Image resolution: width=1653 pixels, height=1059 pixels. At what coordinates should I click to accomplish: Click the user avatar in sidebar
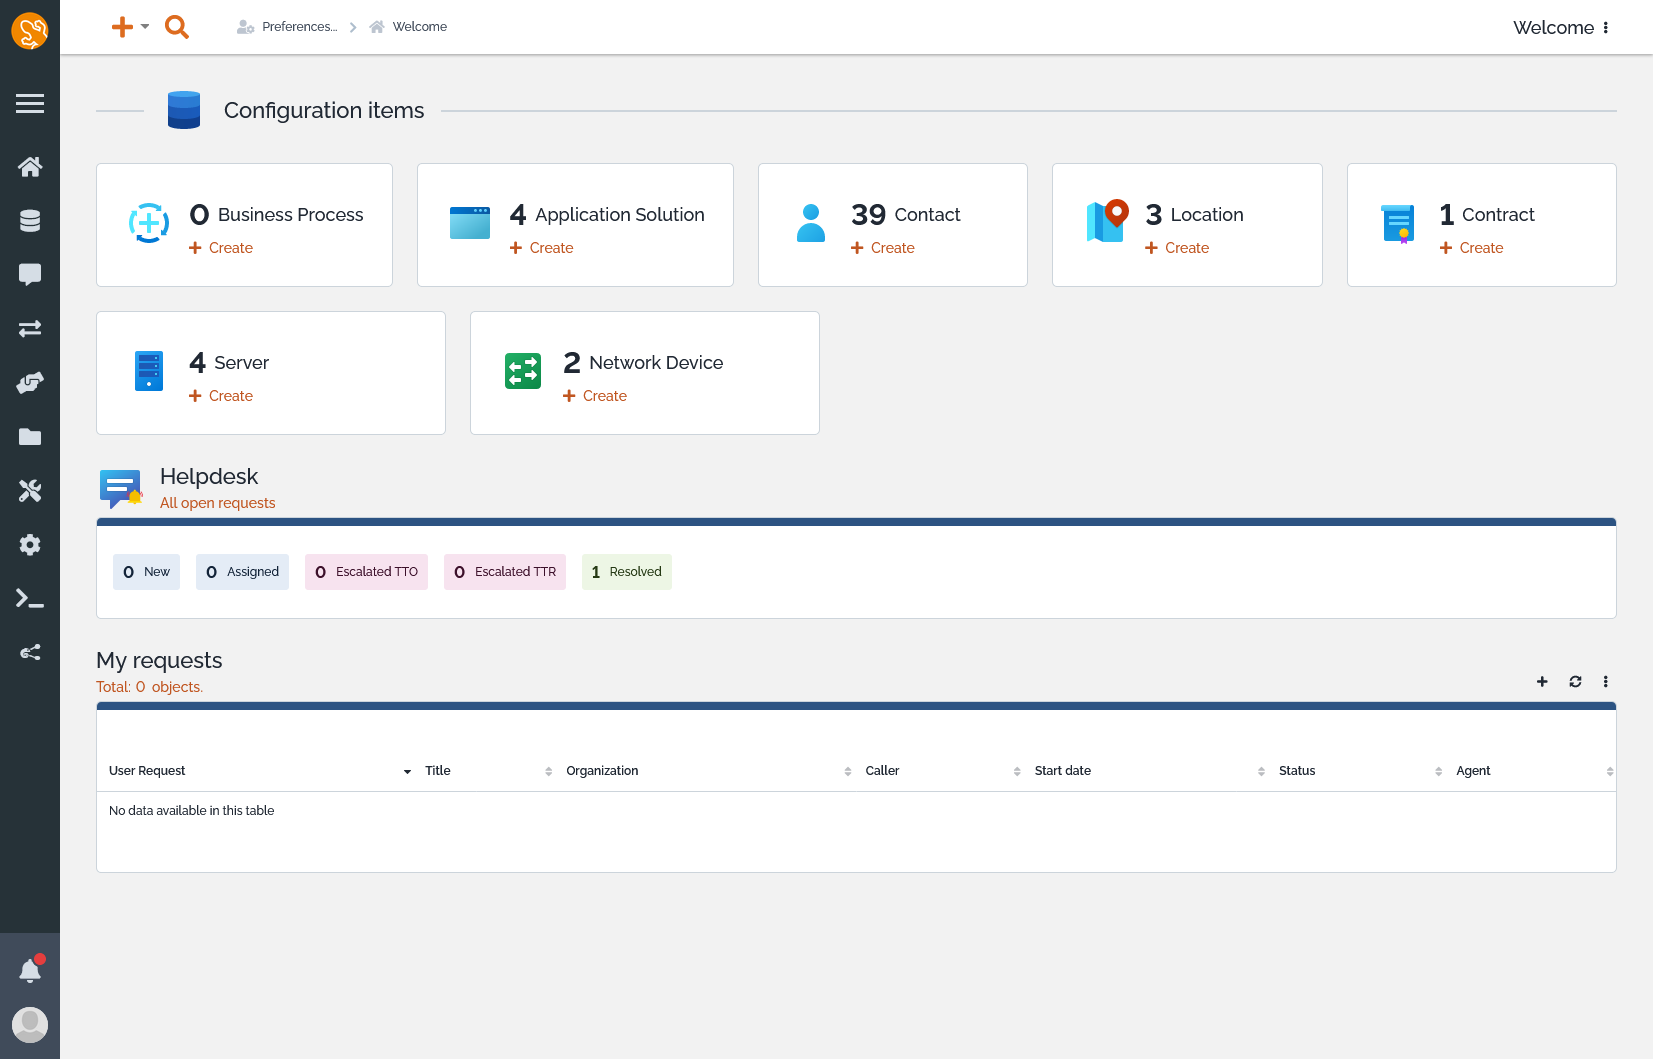click(x=30, y=1024)
